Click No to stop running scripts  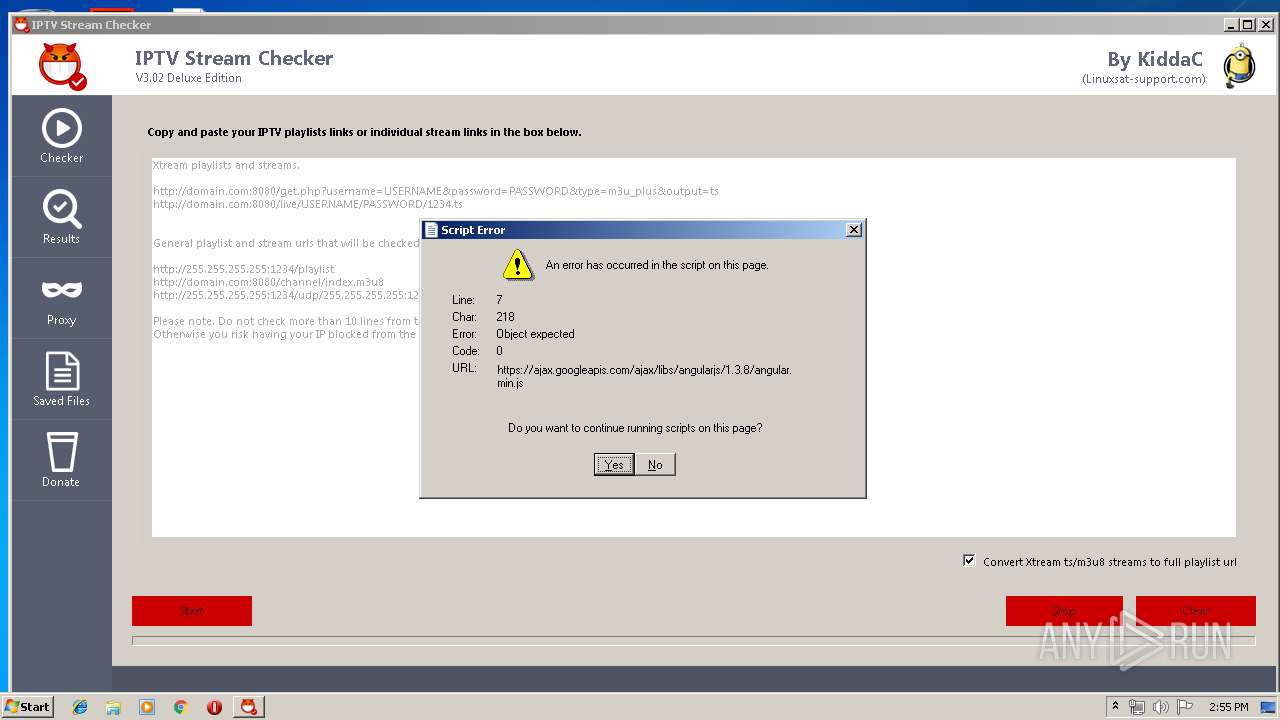pos(655,464)
